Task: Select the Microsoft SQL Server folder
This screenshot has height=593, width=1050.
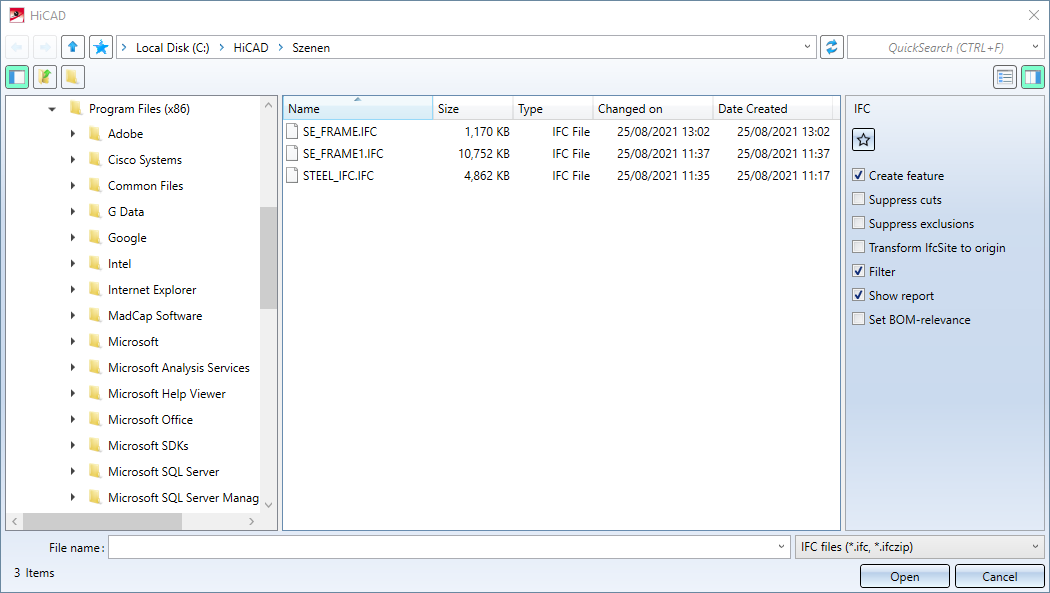Action: (x=163, y=472)
